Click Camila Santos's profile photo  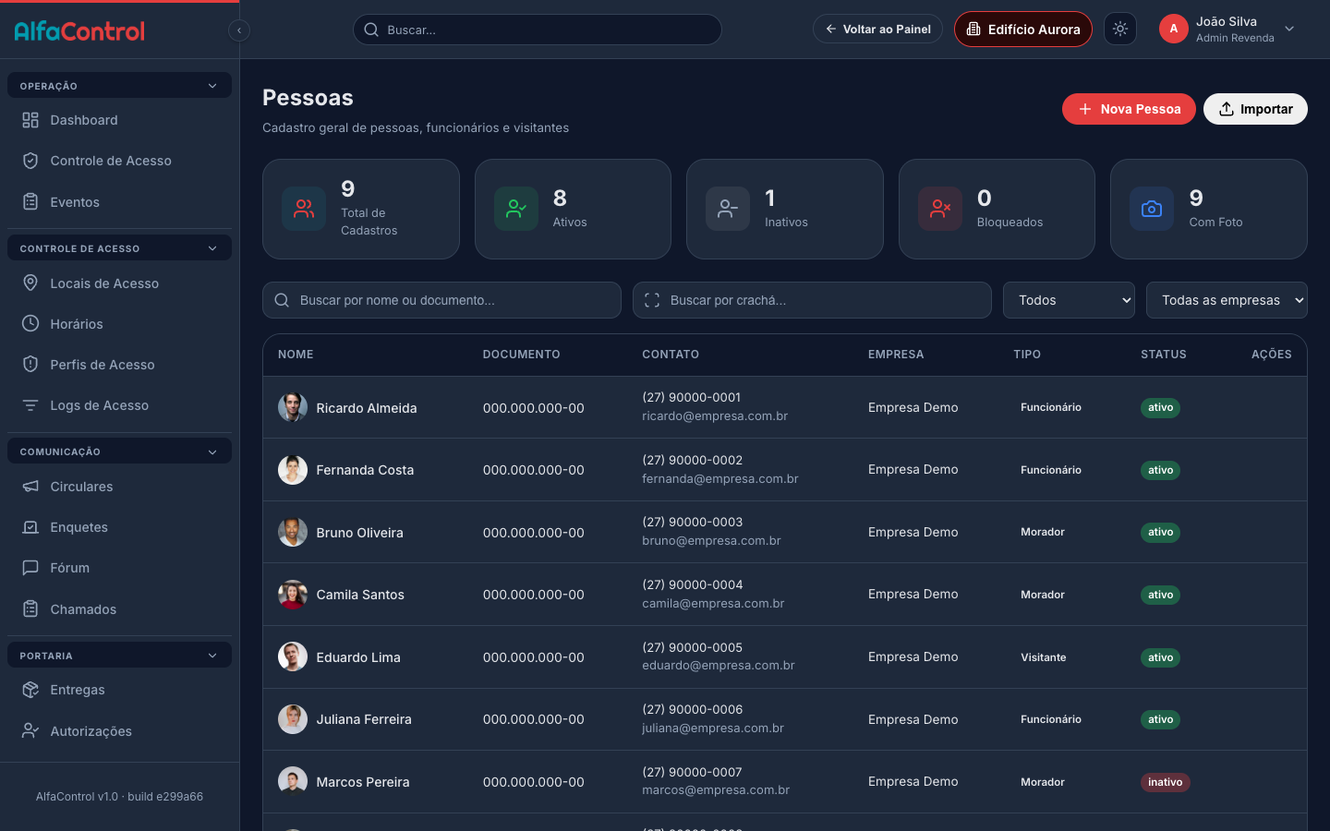tap(293, 594)
